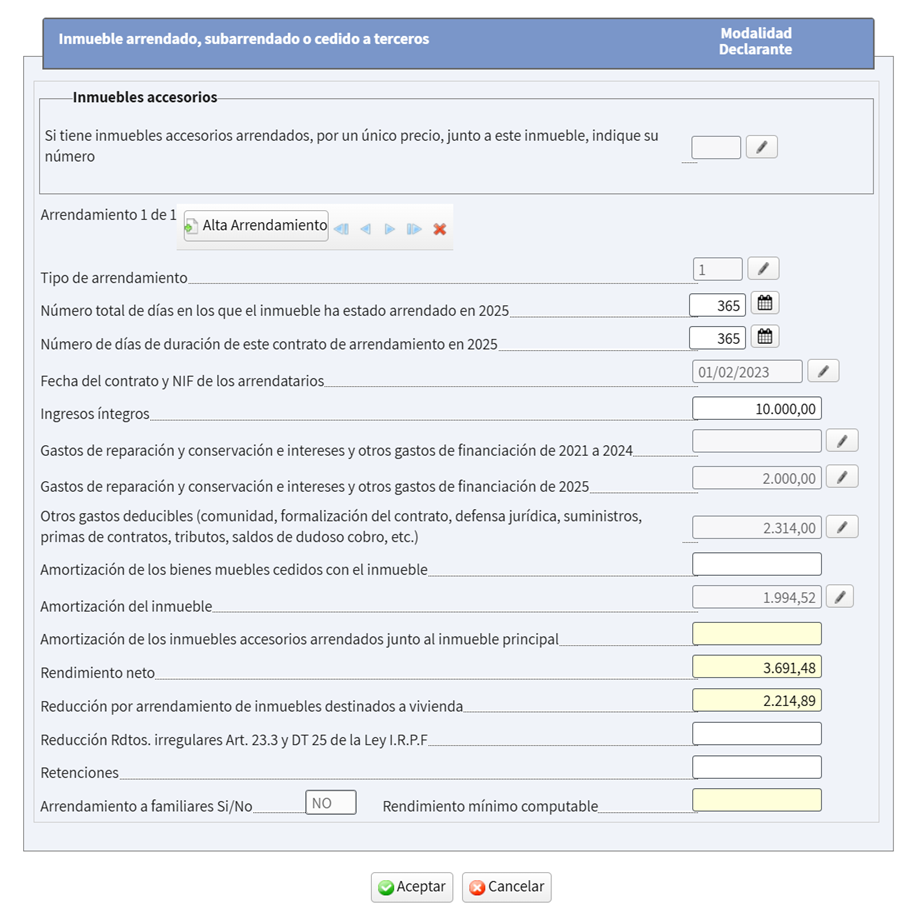Edit Otros gastos deducibles with pencil
Image resolution: width=917 pixels, height=917 pixels.
click(842, 527)
